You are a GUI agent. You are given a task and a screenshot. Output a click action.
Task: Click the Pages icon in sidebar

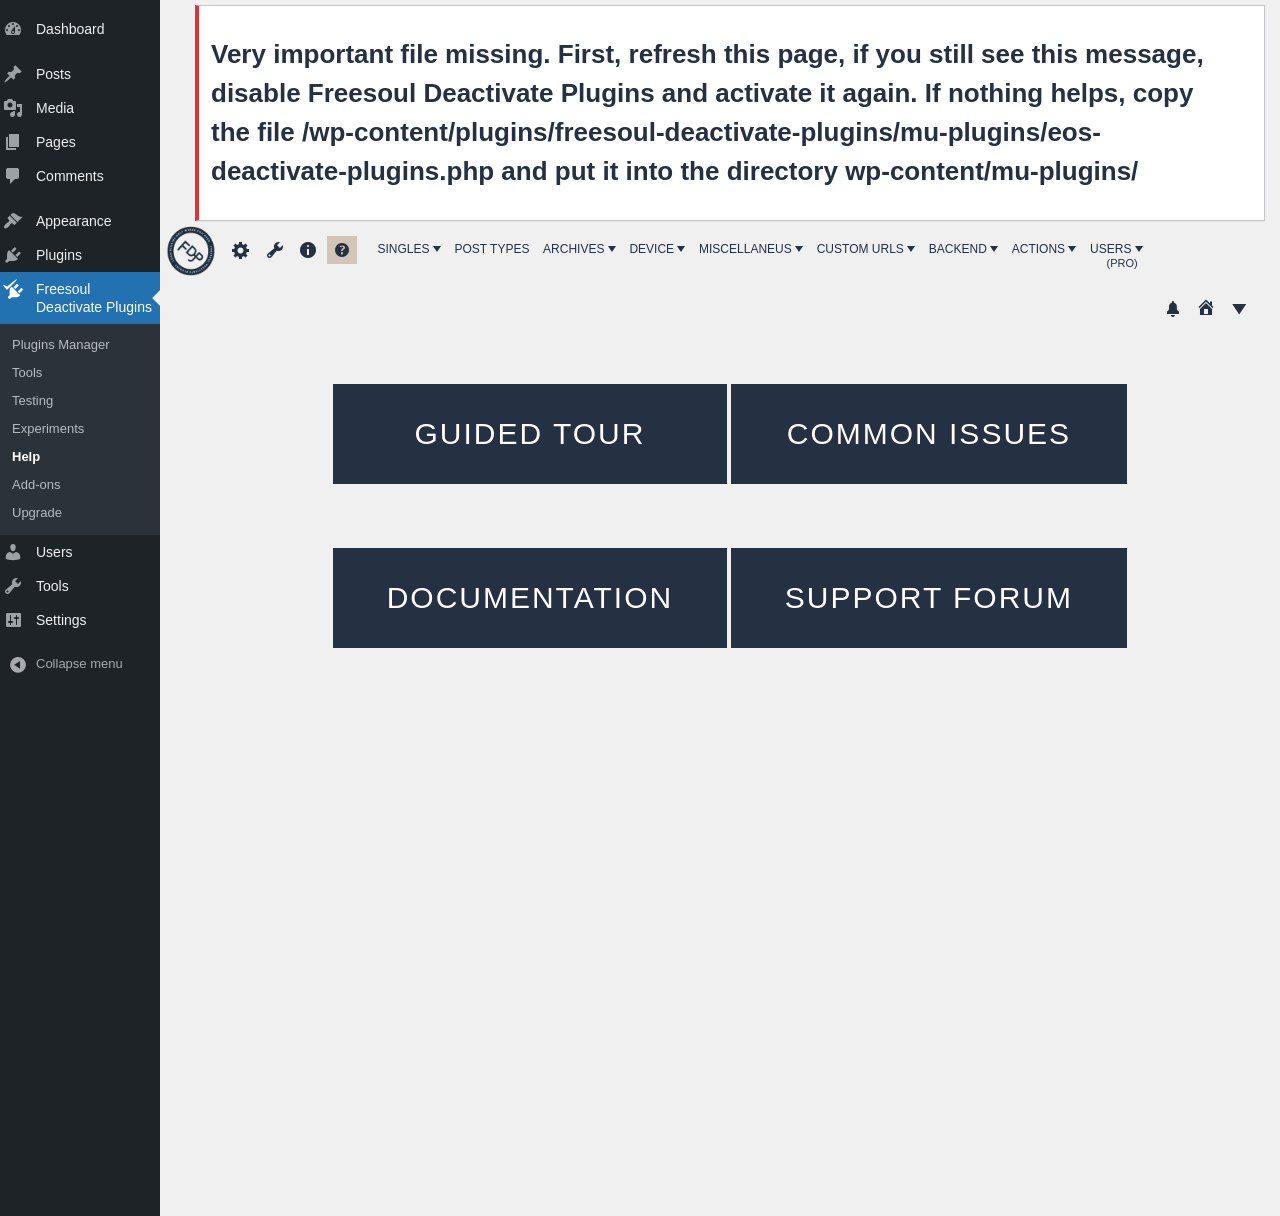click(x=13, y=142)
